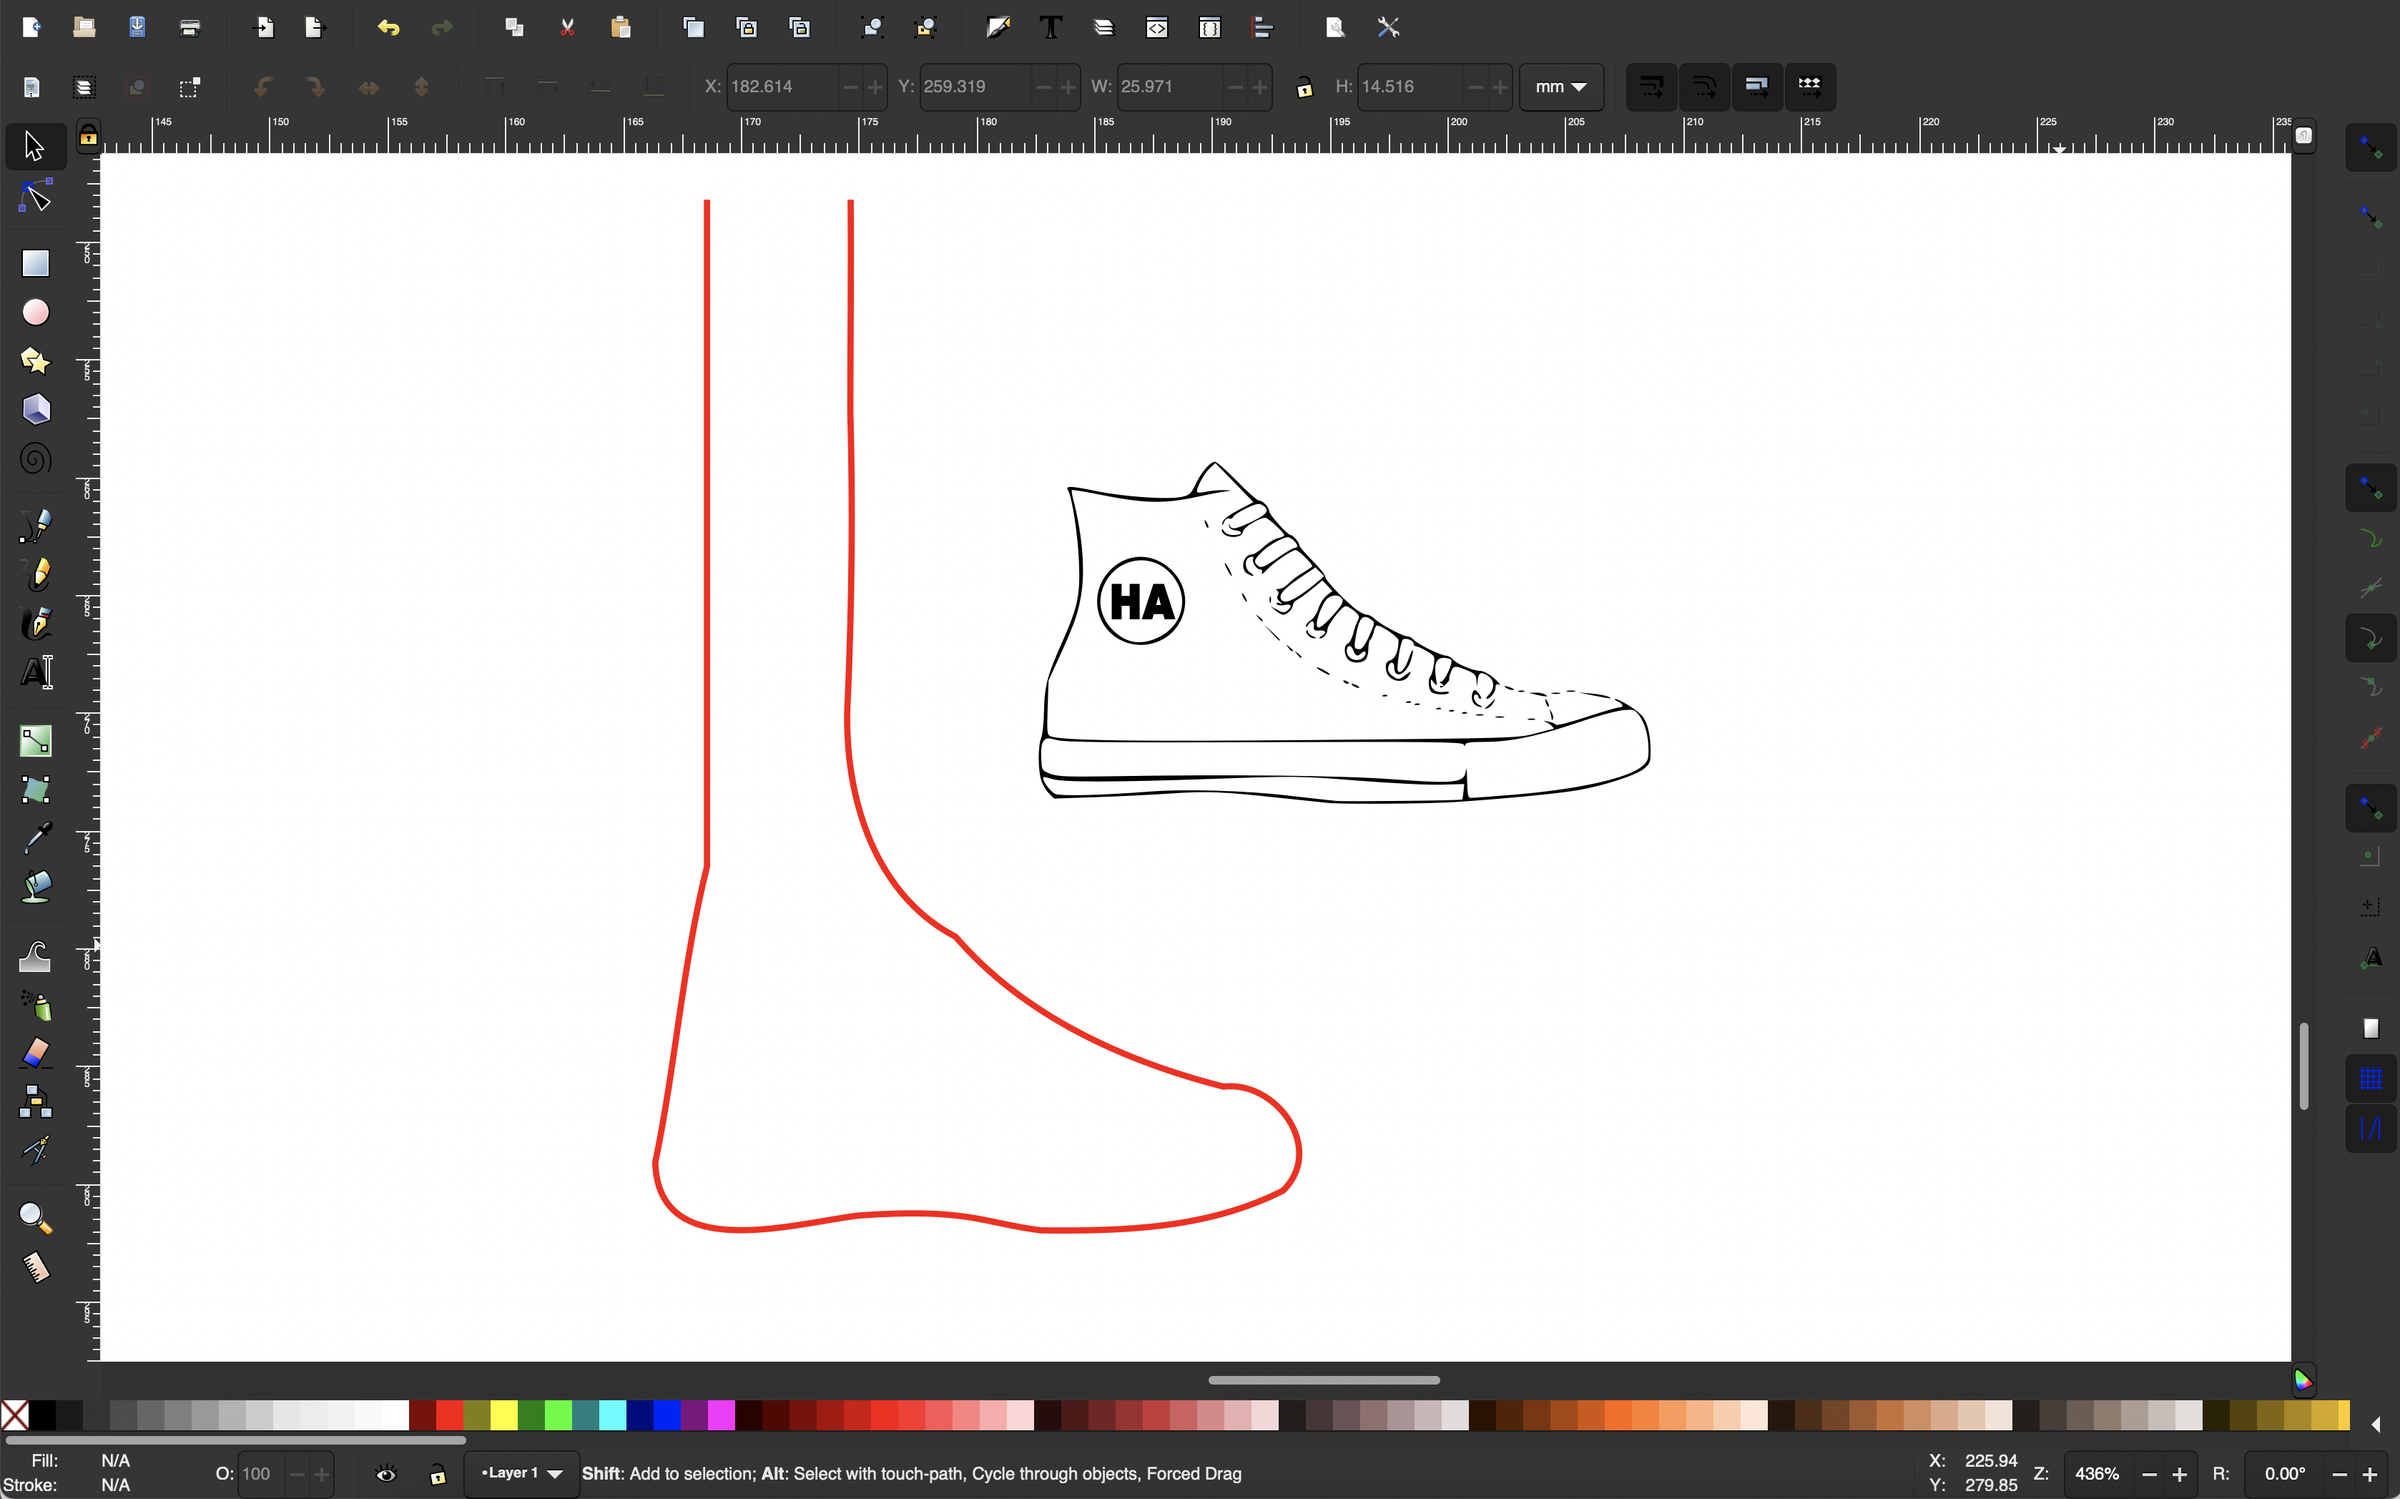Select the Text tool in toolbox
Screen dimensions: 2400x1499
(36, 673)
